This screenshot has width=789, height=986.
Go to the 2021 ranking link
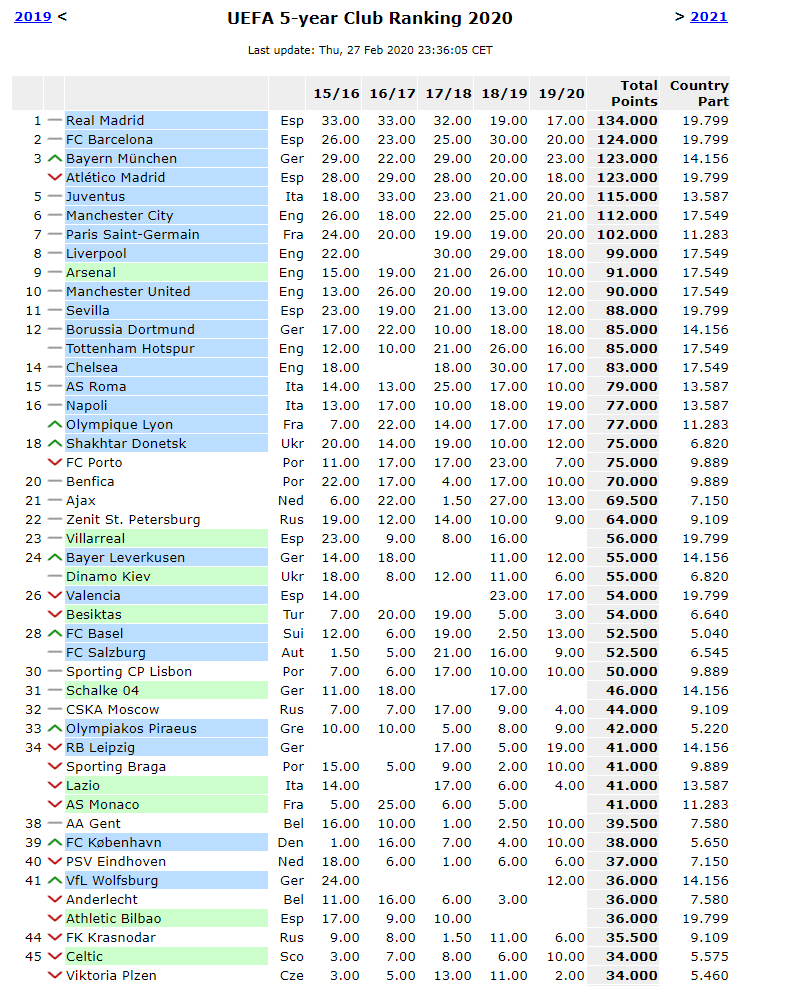tap(709, 16)
